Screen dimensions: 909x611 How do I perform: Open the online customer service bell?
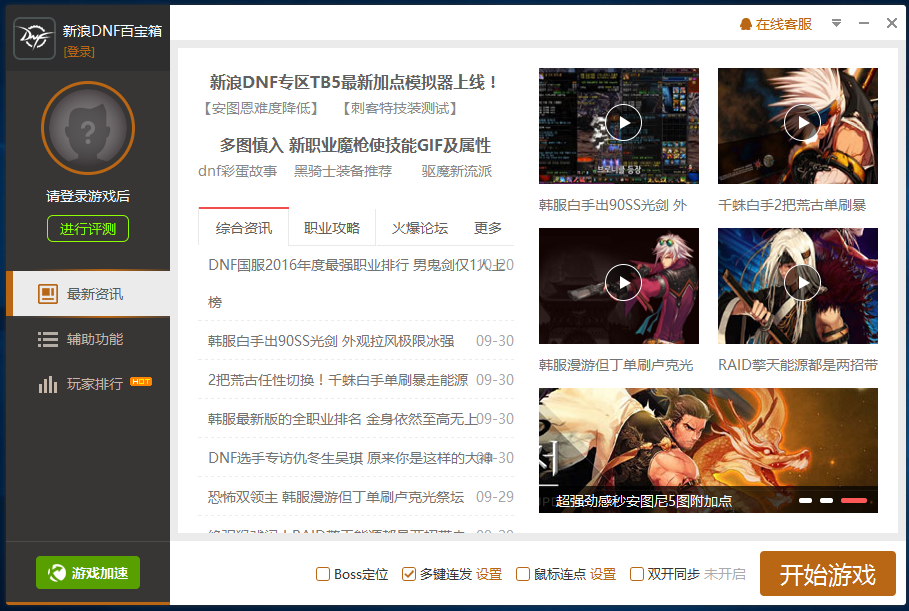tap(746, 24)
